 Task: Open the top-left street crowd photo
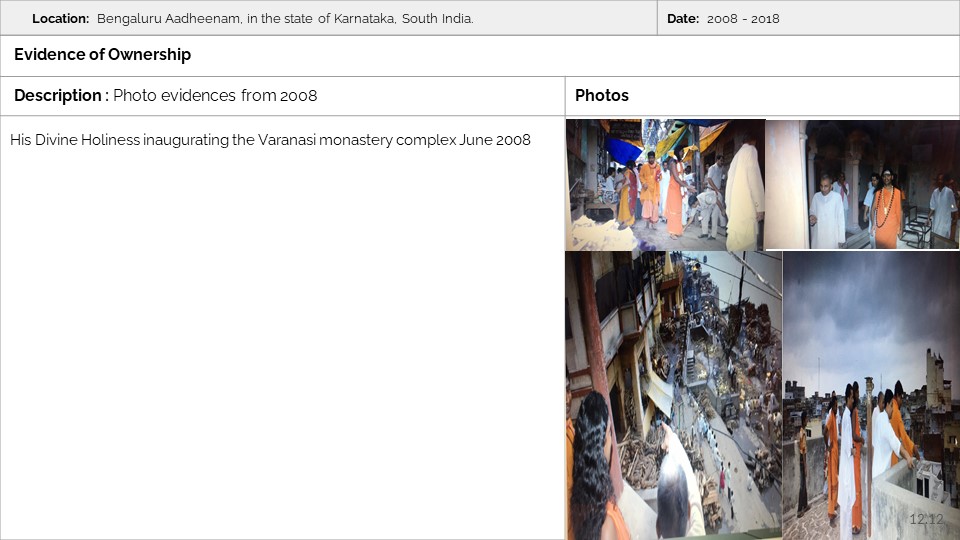[665, 185]
